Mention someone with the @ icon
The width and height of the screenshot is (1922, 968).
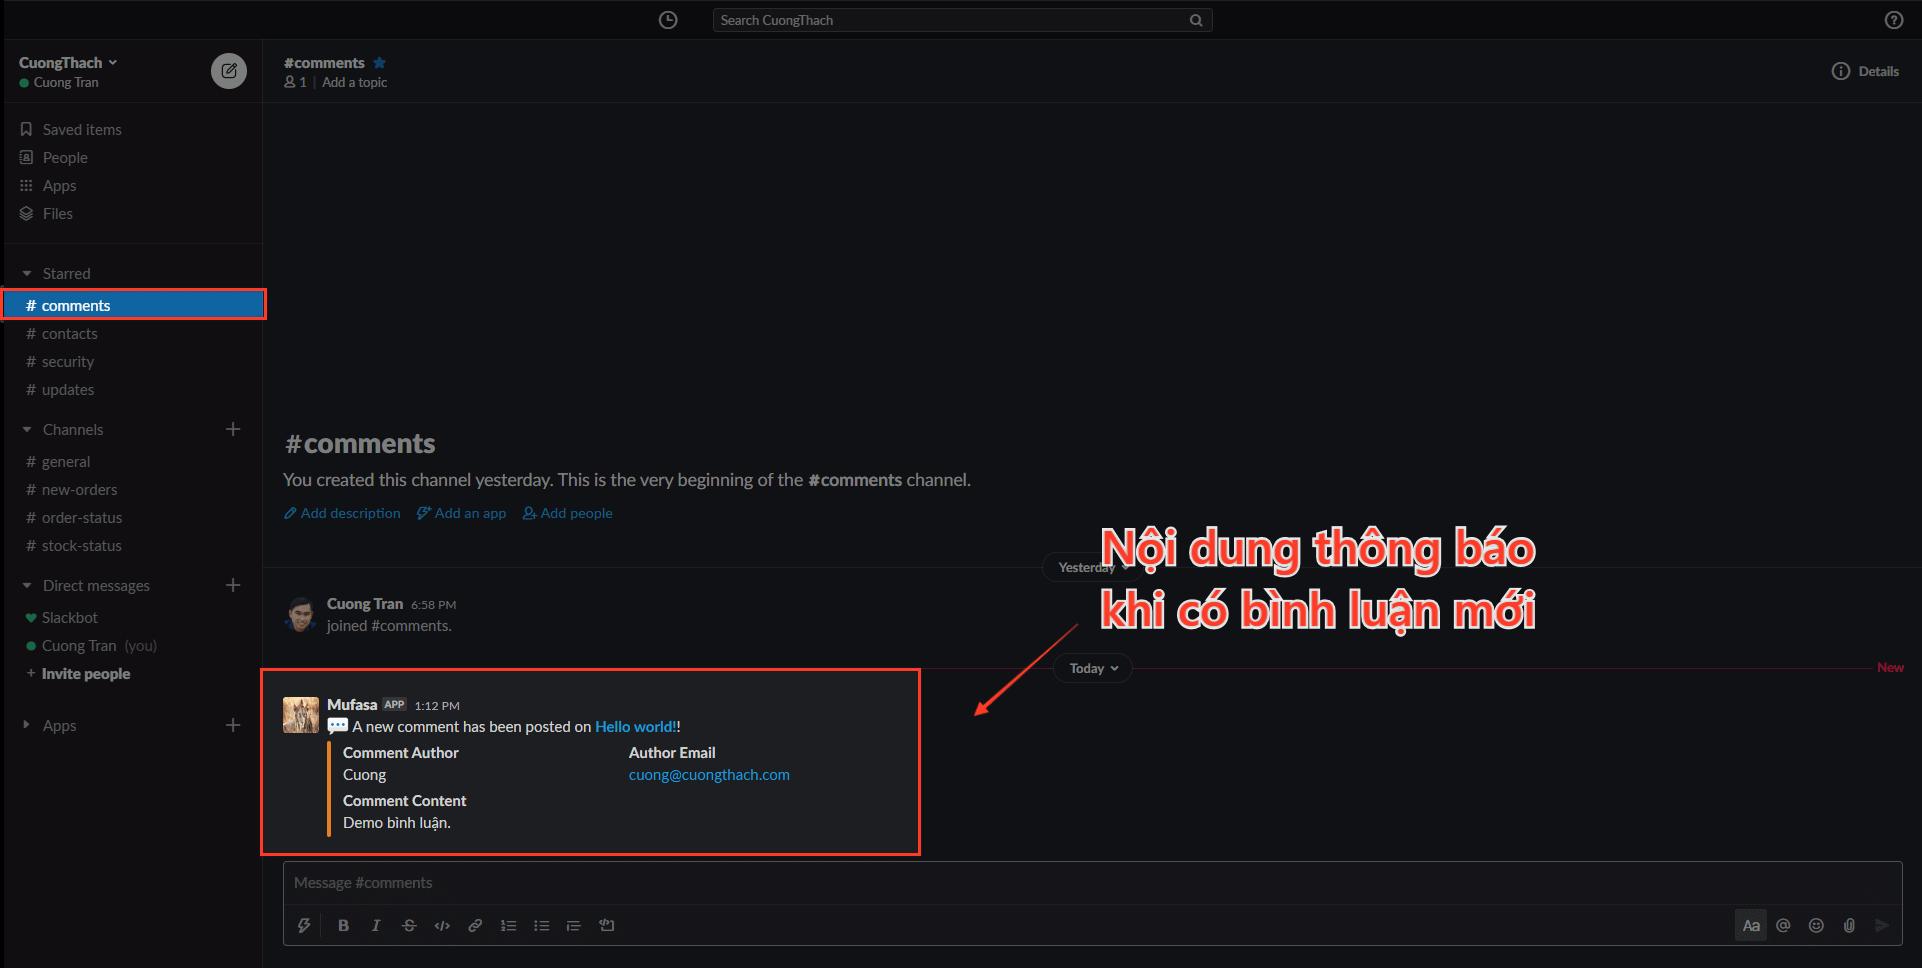pos(1783,925)
